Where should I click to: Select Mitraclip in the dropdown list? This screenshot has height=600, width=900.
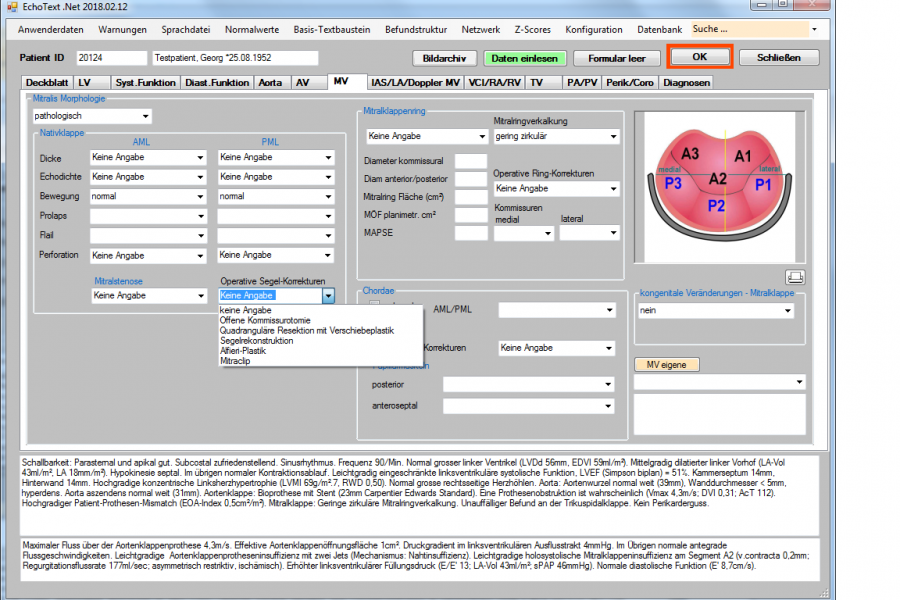(x=235, y=361)
